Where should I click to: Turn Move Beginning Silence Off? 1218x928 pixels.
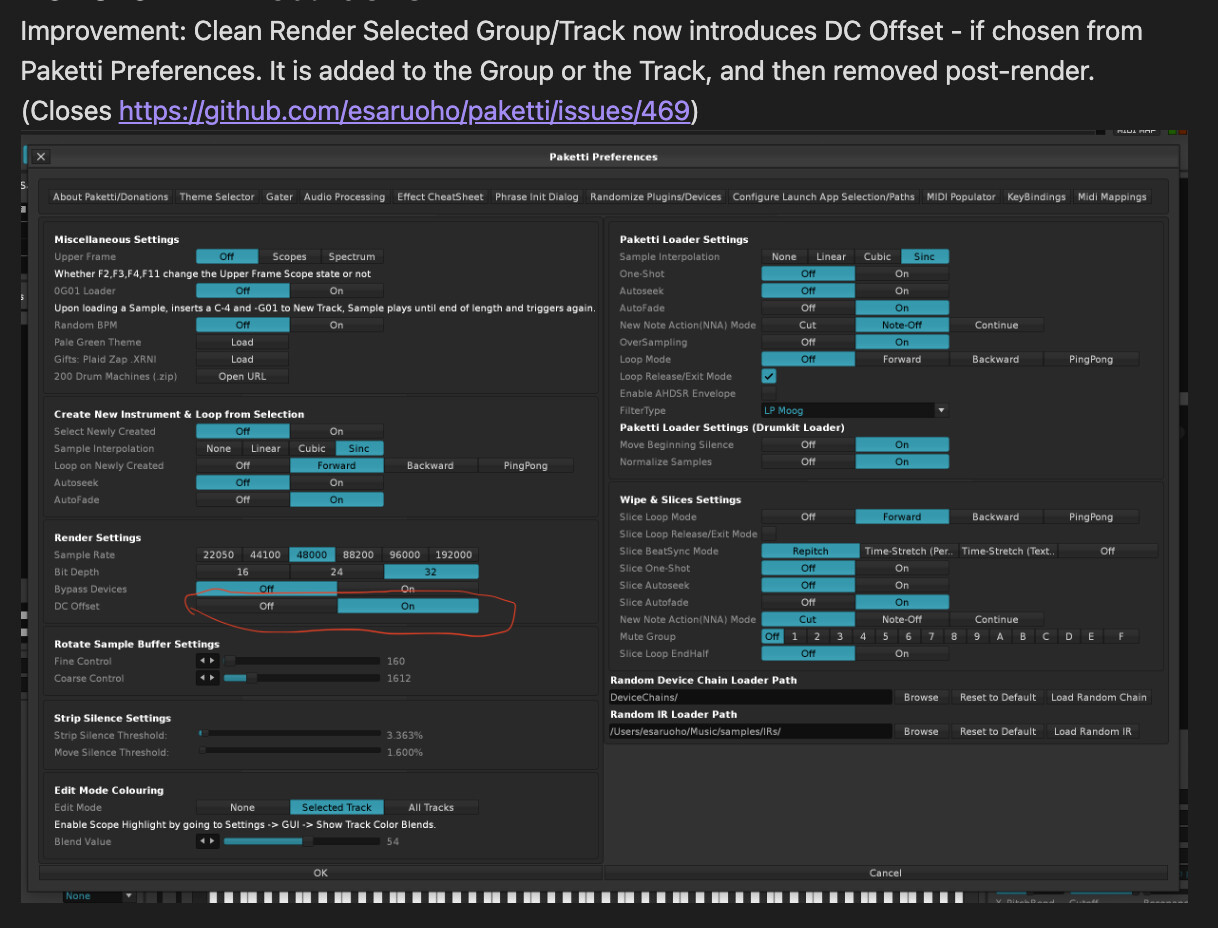tap(808, 445)
